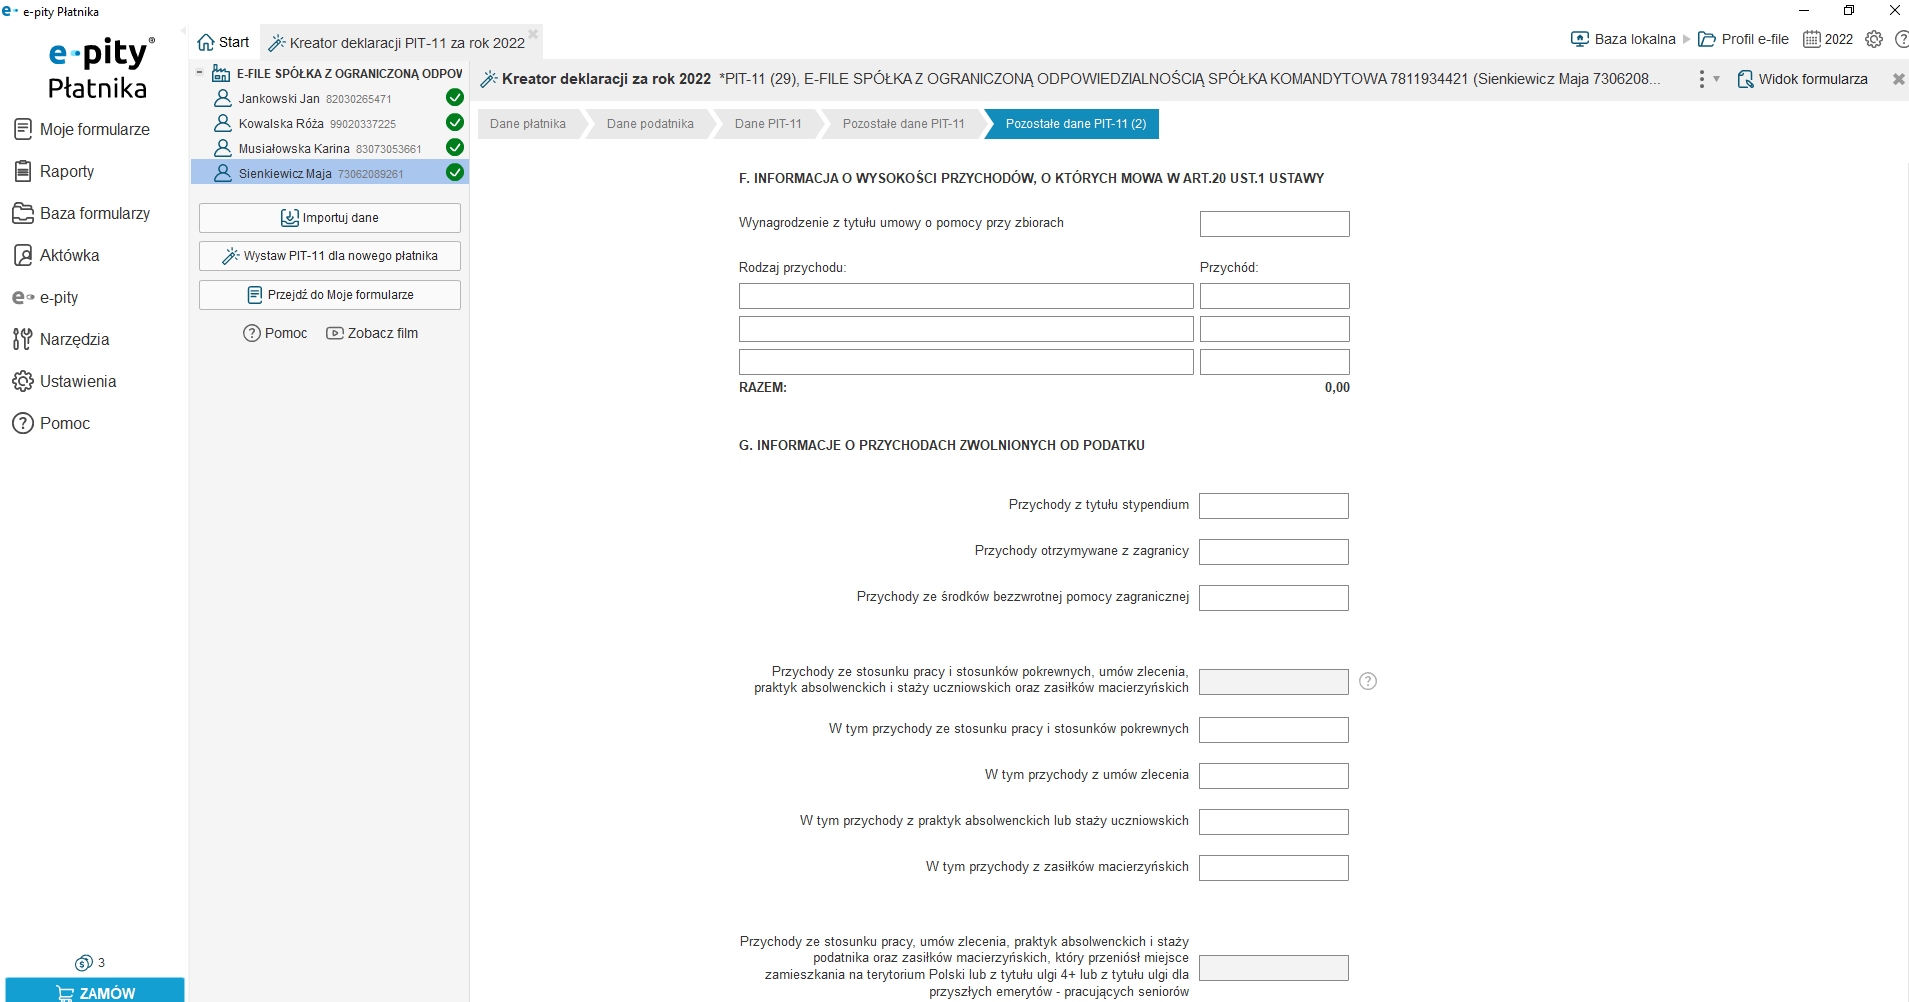Click Przychody otrzymywane z zagranicy field
Viewport: 1909px width, 1002px height.
[x=1274, y=552]
